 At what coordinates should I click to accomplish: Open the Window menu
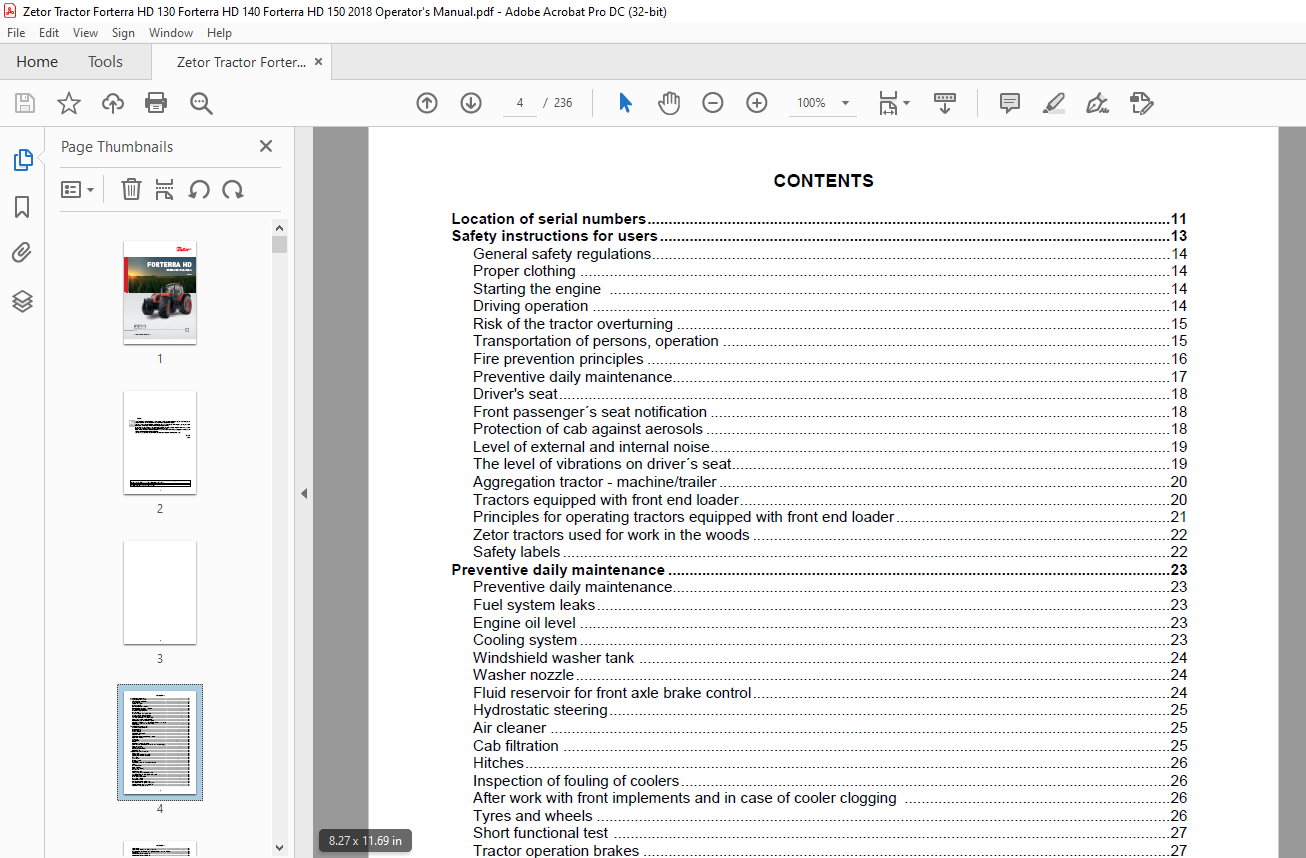[171, 33]
